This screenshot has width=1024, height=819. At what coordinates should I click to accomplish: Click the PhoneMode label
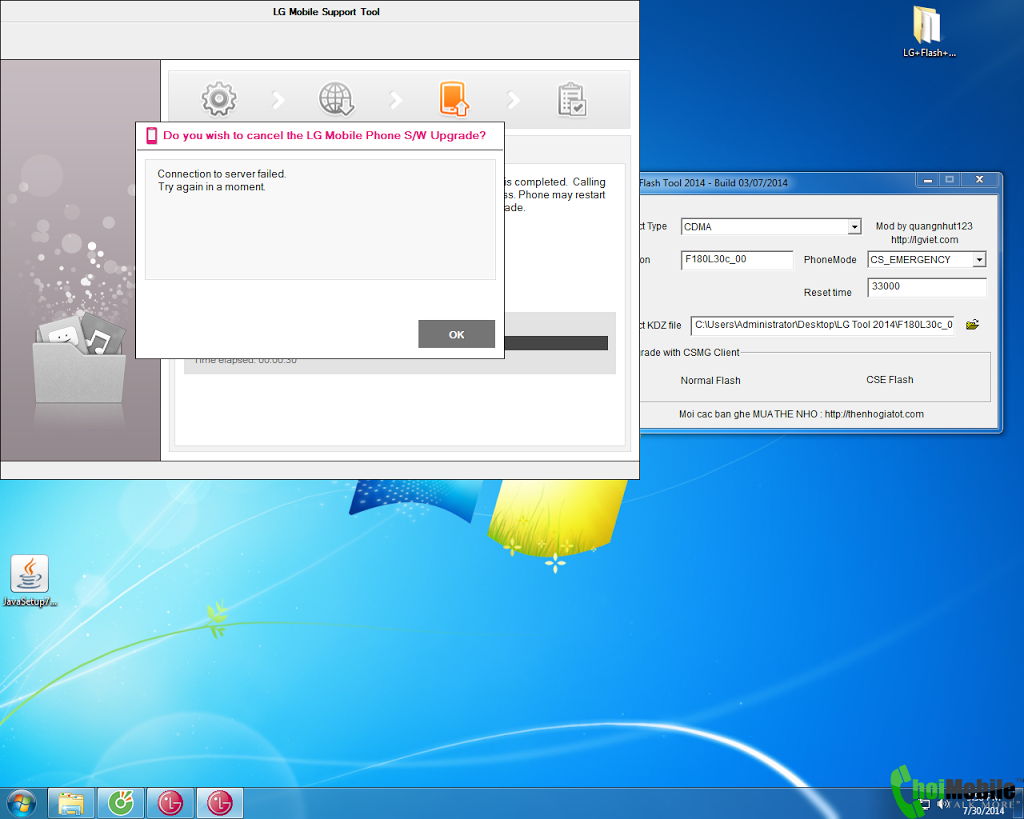click(x=829, y=259)
